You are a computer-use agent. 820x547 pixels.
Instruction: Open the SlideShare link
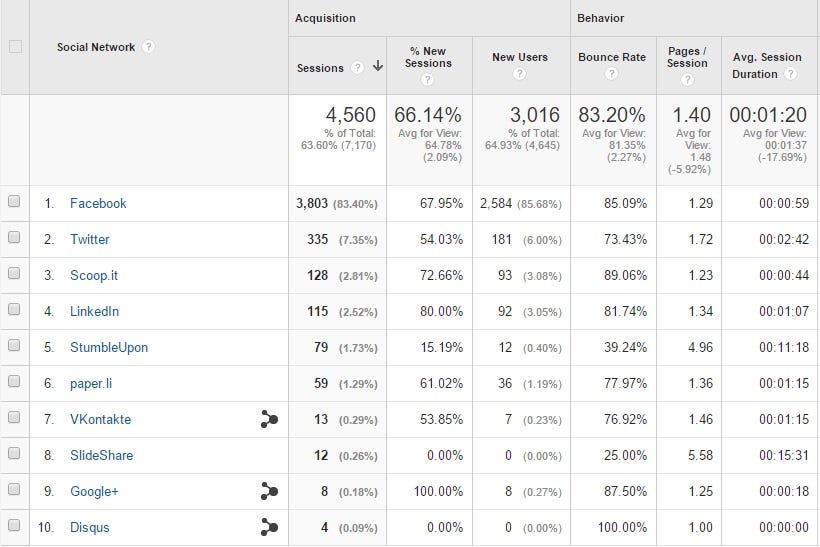click(x=101, y=455)
